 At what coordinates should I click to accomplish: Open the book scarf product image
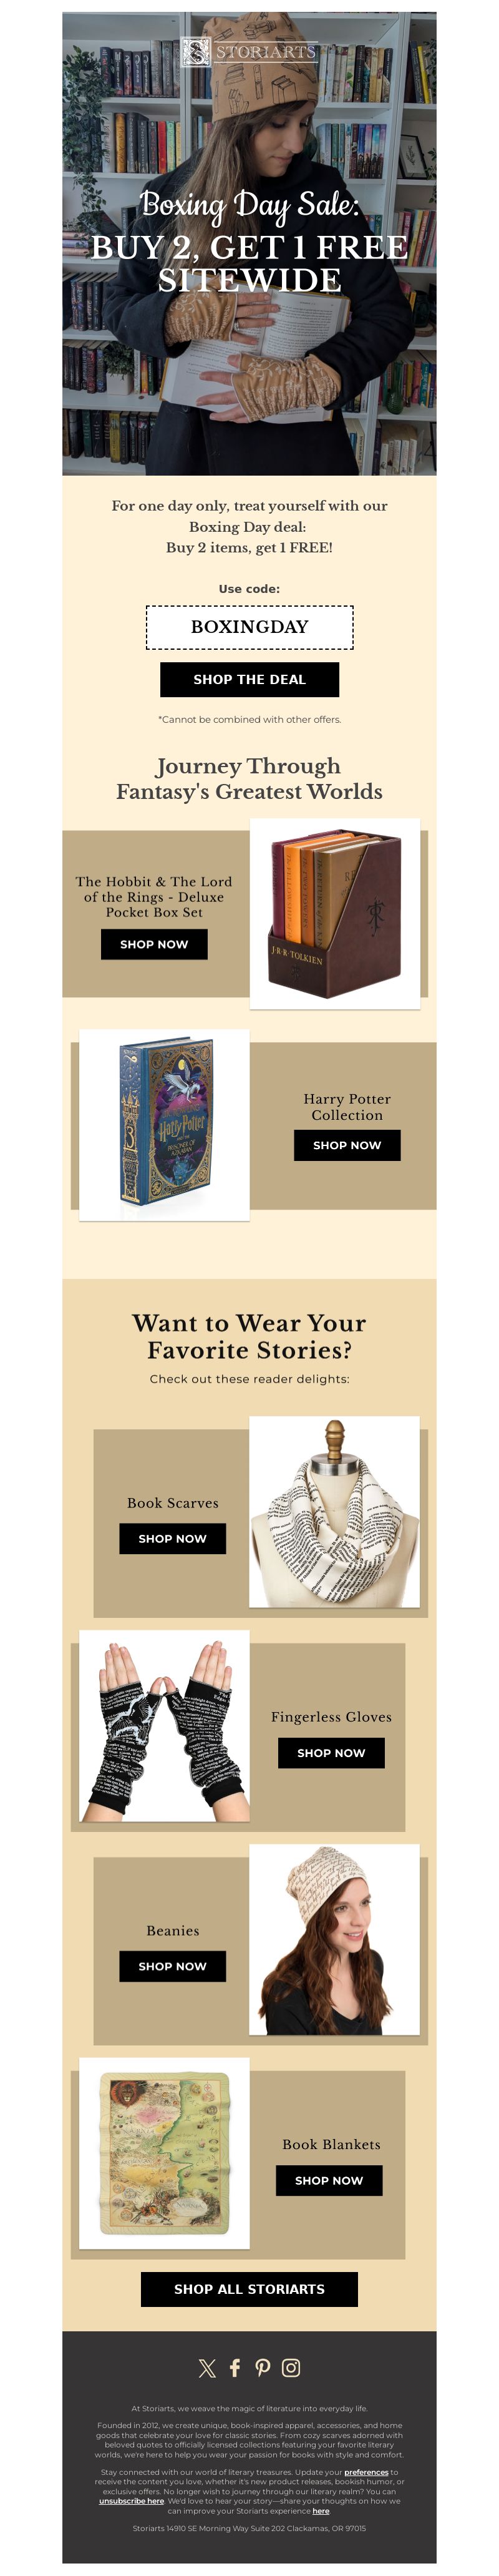pos(334,1511)
